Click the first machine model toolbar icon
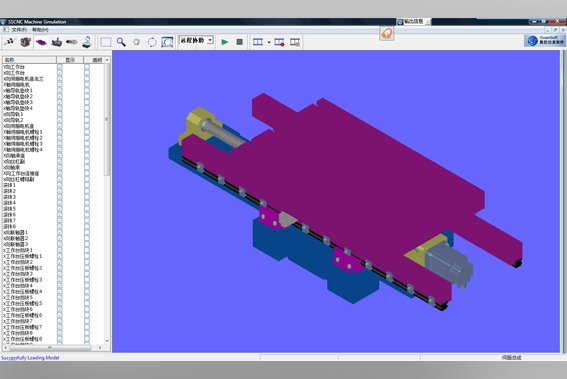 pyautogui.click(x=10, y=42)
